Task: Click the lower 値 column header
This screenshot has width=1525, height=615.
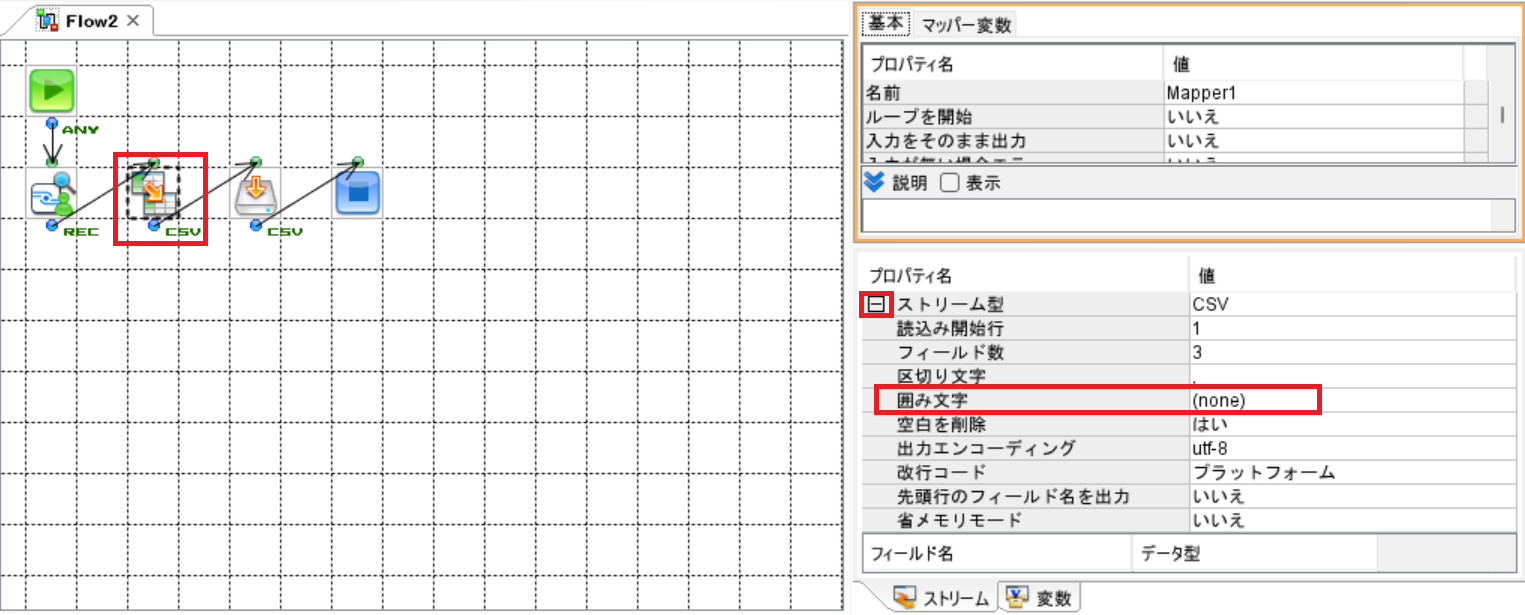Action: click(1352, 274)
